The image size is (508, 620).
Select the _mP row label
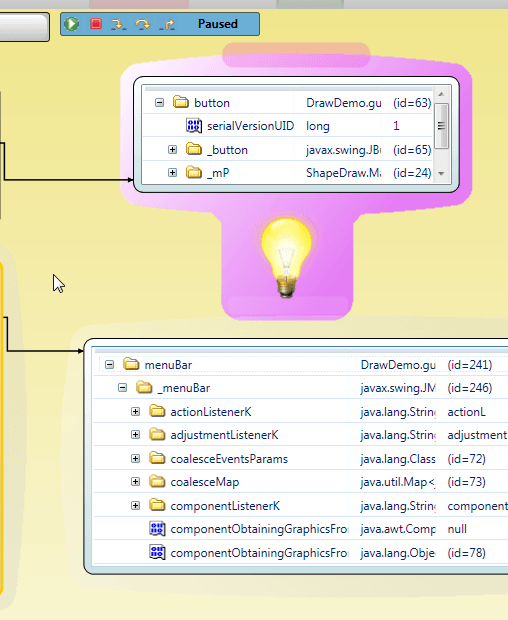click(x=218, y=173)
